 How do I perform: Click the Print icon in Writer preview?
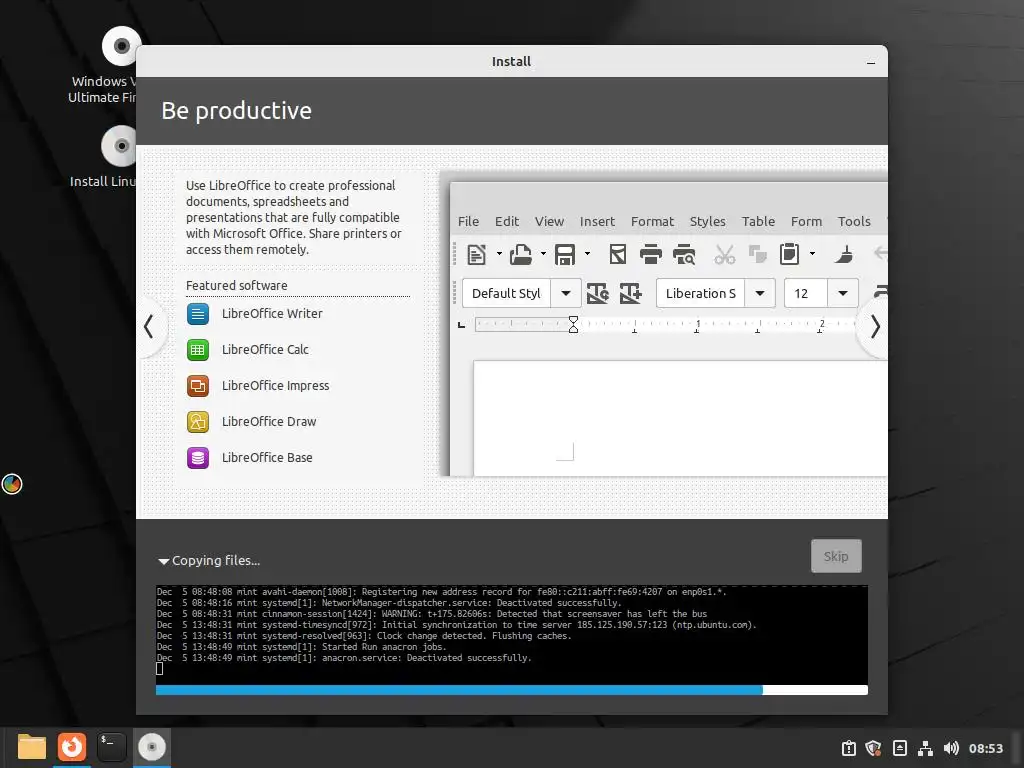tap(650, 254)
